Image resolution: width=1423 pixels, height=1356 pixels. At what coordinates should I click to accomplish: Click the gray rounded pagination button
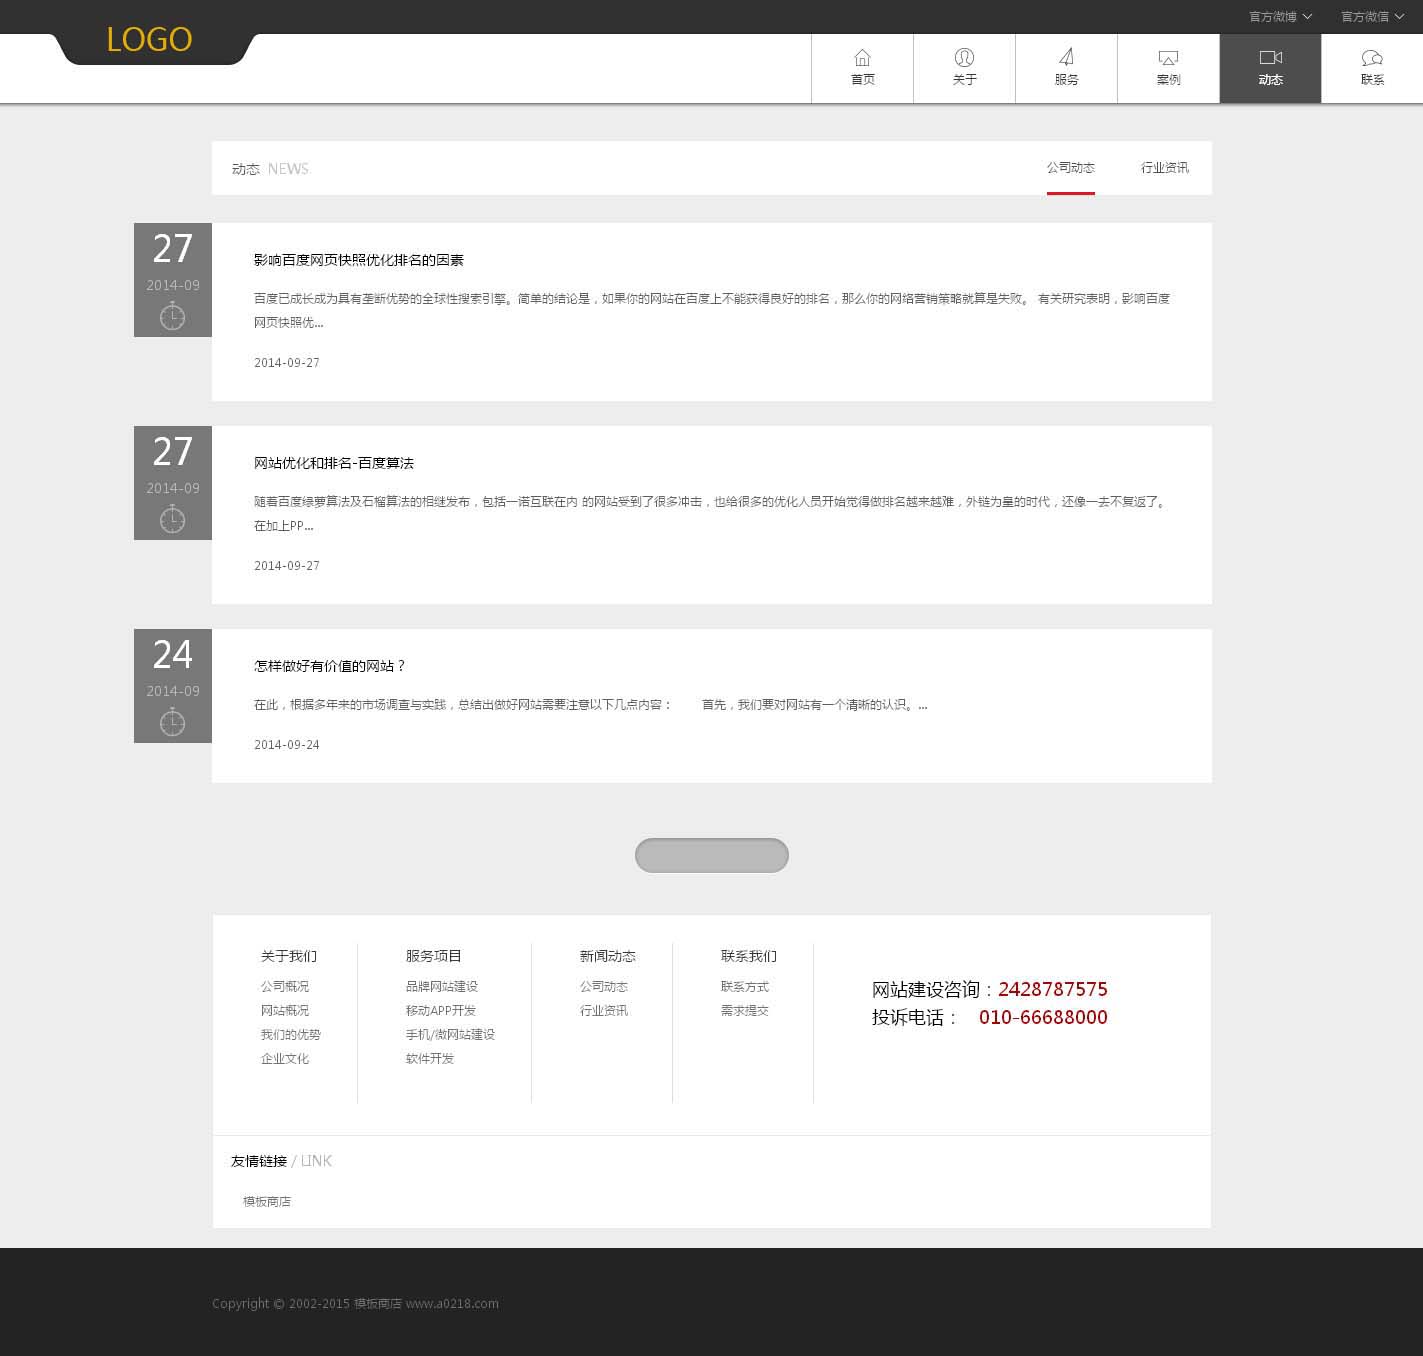click(711, 855)
